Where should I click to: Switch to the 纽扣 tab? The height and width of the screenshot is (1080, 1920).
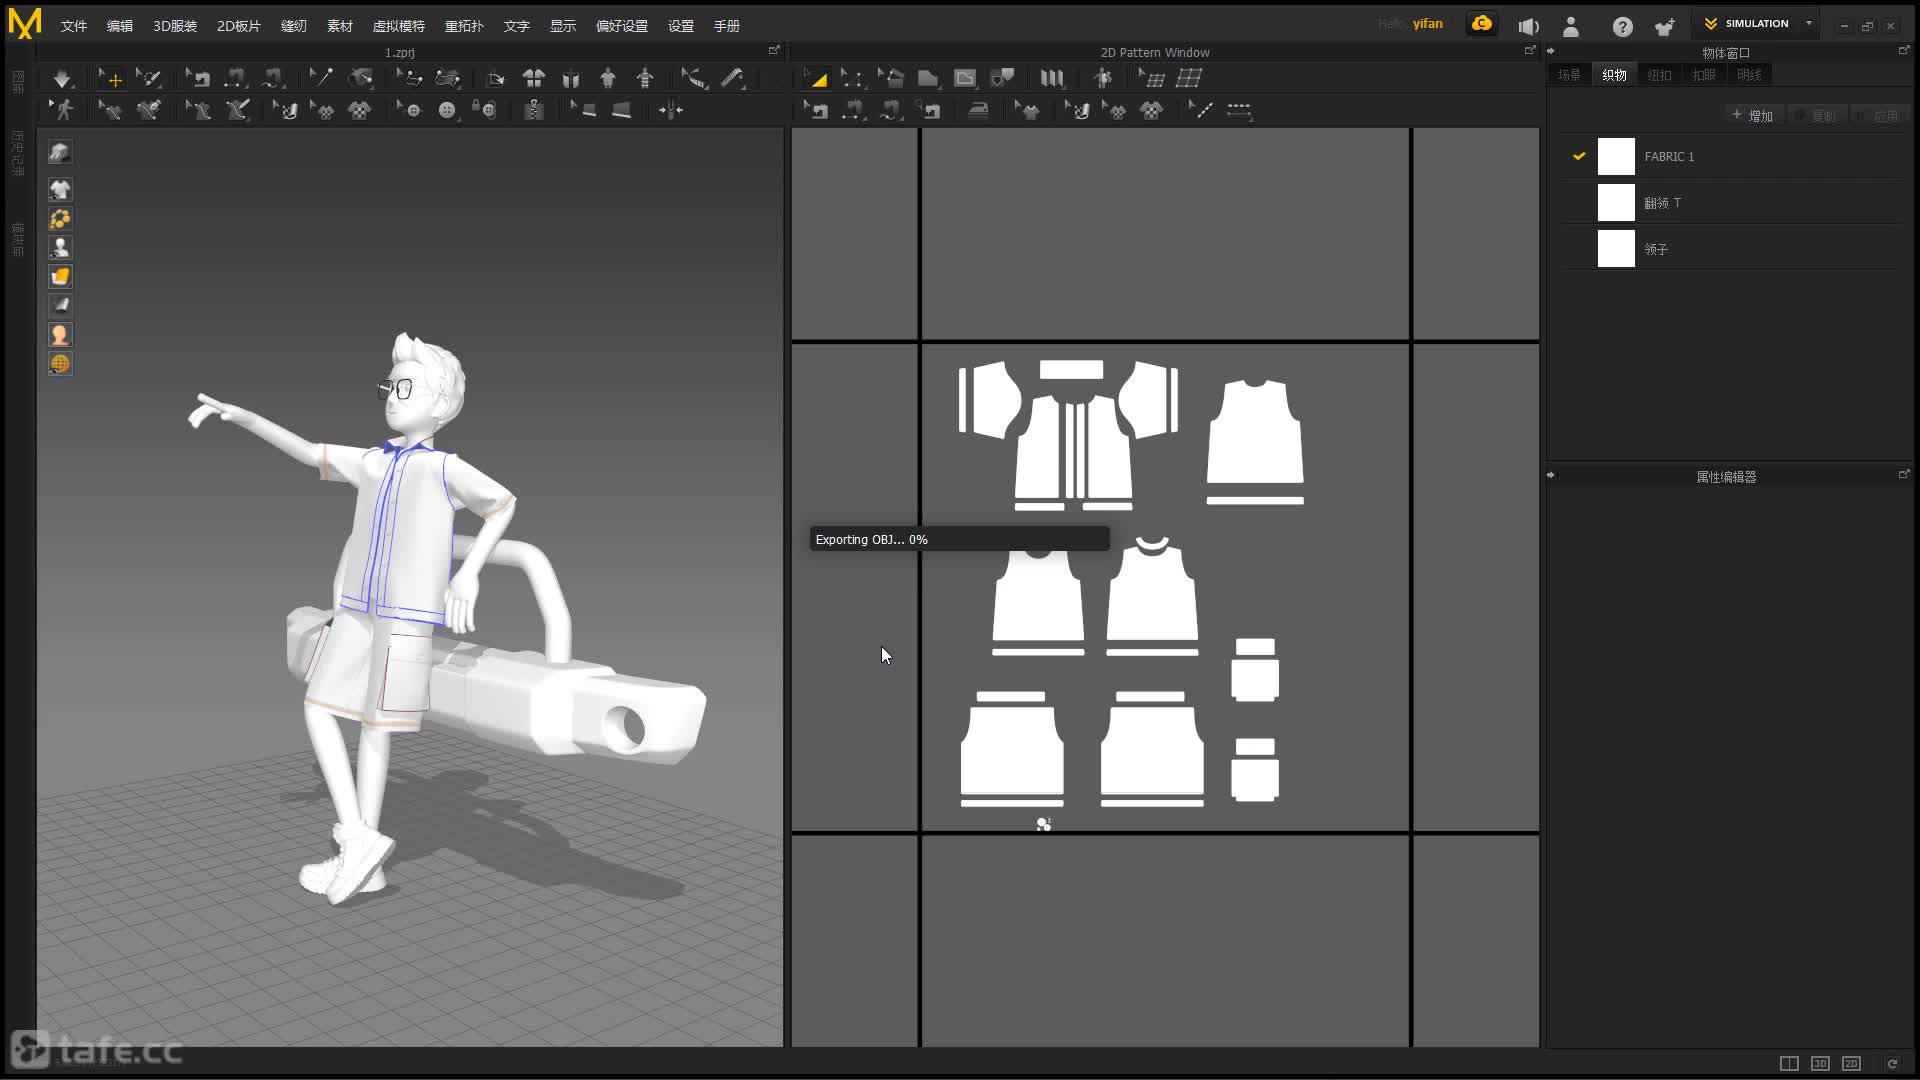tap(1659, 75)
